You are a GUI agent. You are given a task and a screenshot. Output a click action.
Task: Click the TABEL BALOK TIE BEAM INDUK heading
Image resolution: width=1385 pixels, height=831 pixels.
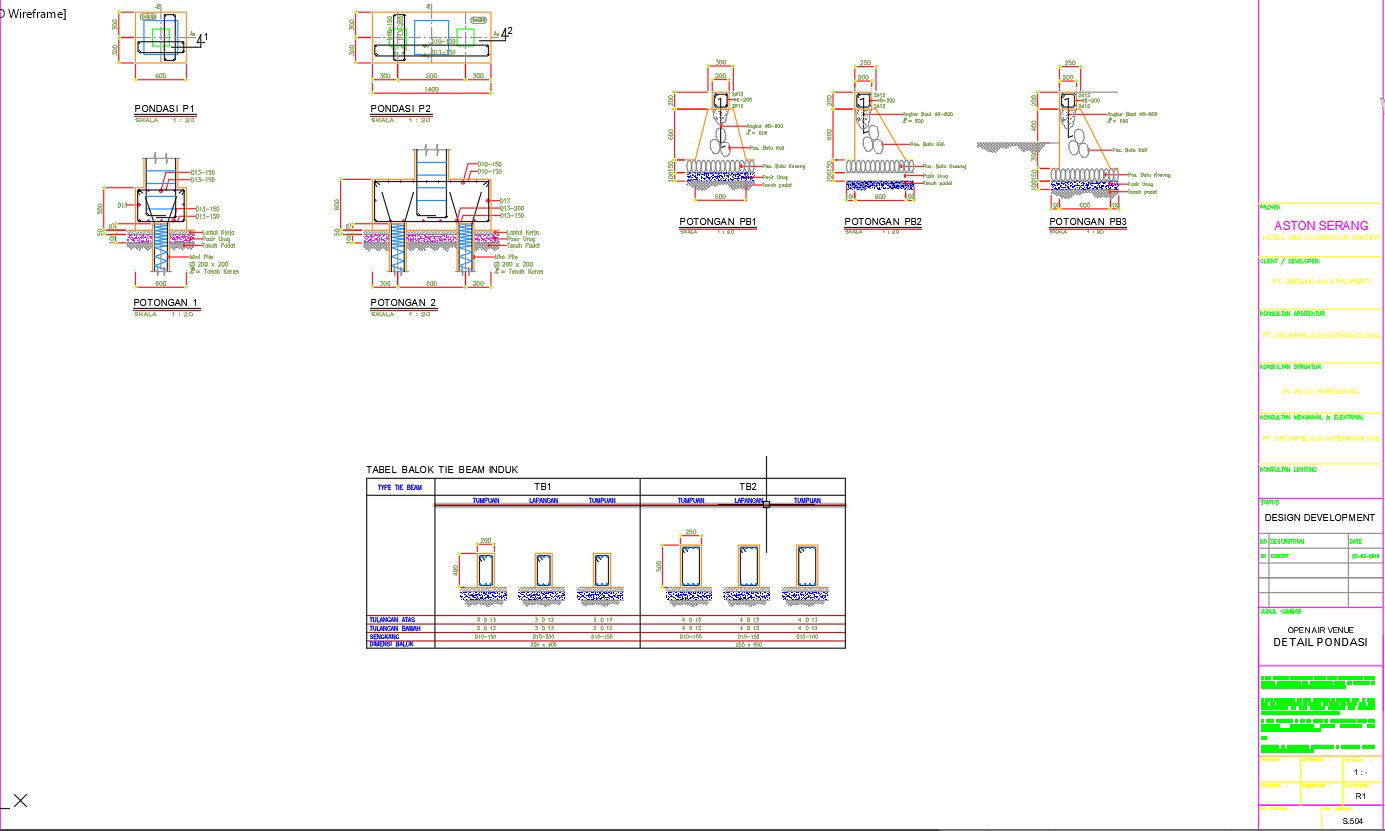(442, 470)
